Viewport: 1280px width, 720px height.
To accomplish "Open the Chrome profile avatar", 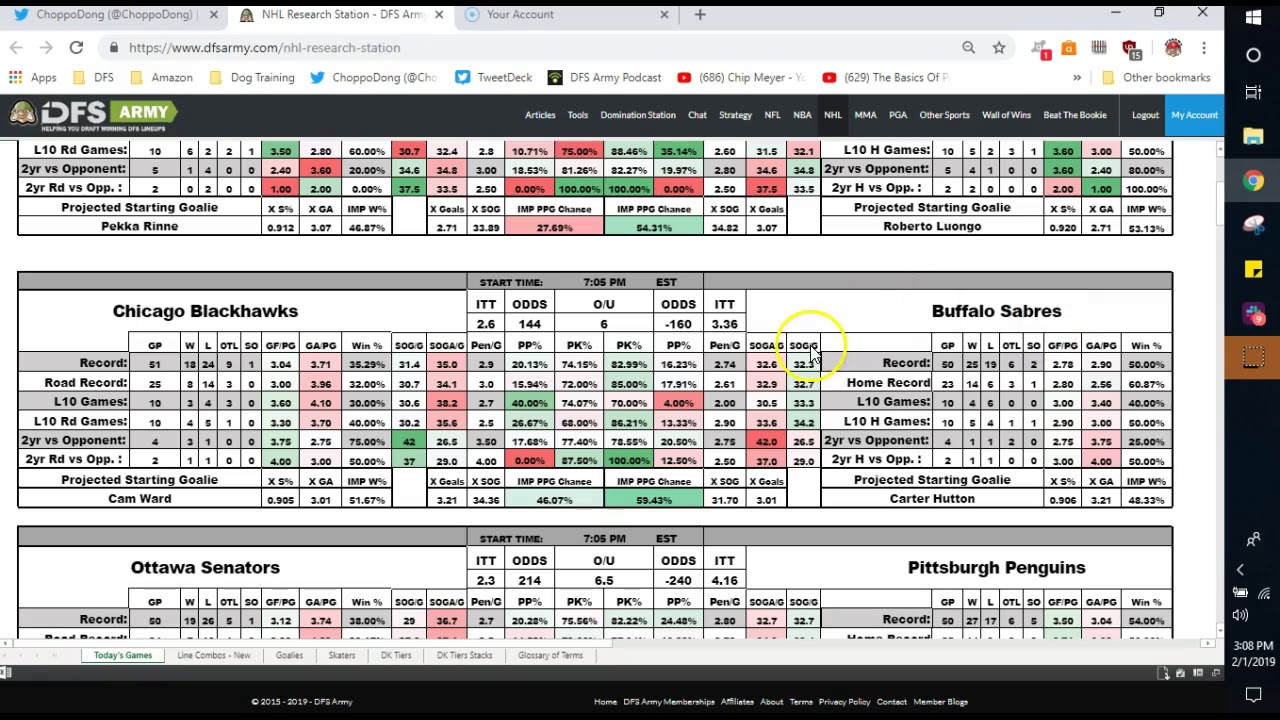I will coord(1173,47).
